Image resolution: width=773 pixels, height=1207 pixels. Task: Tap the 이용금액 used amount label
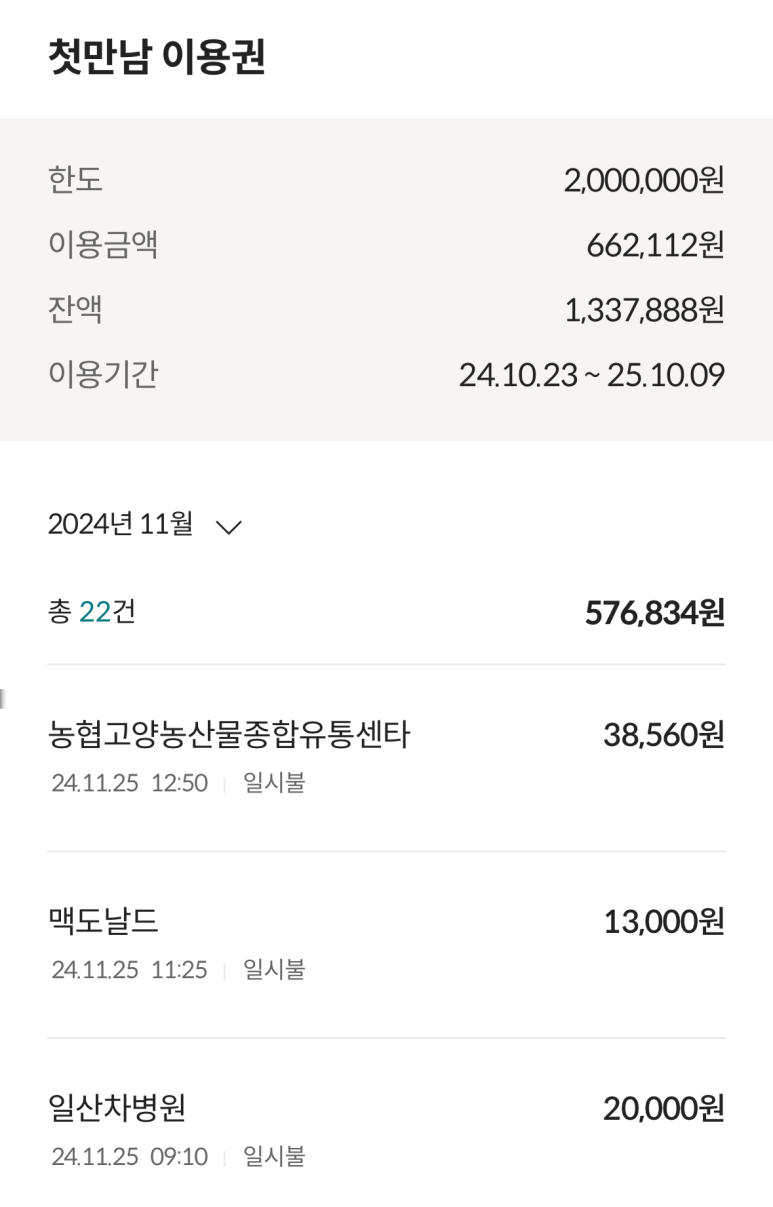click(x=103, y=244)
